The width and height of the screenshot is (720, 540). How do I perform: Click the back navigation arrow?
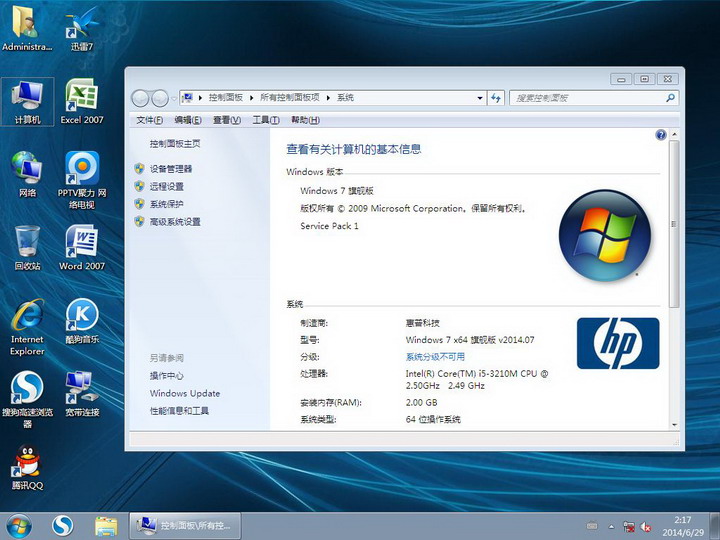click(x=141, y=98)
